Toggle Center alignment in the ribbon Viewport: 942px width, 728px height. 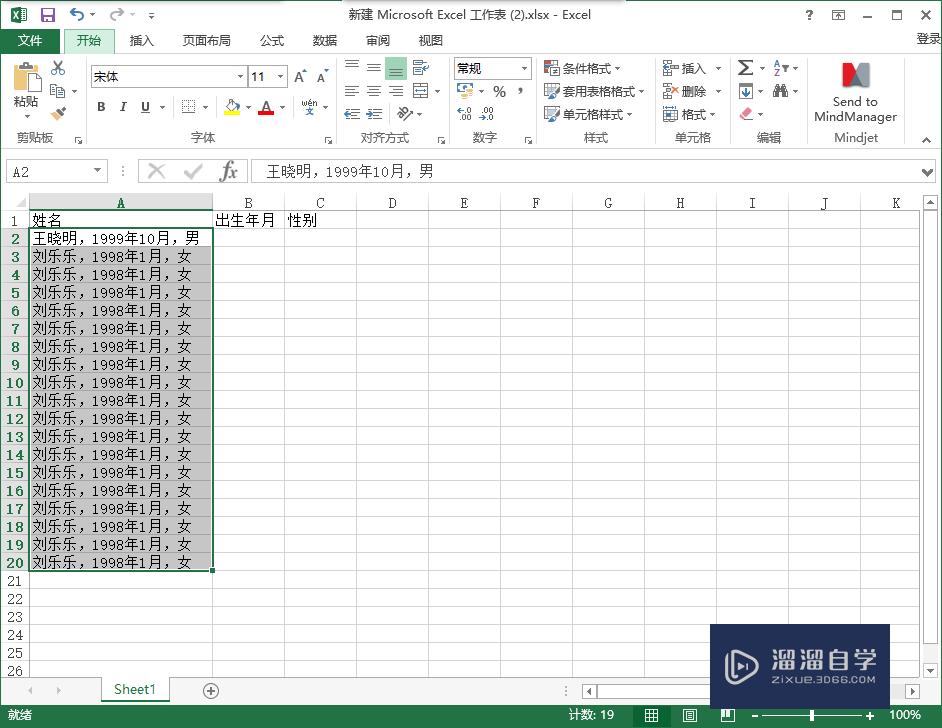[x=373, y=90]
